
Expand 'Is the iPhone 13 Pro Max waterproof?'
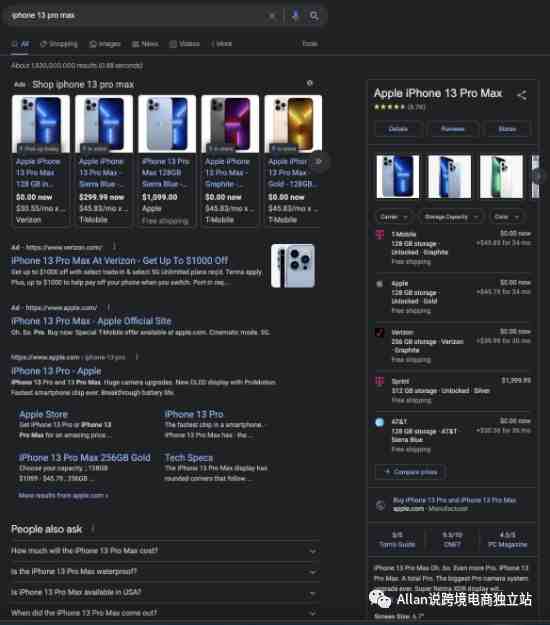164,572
